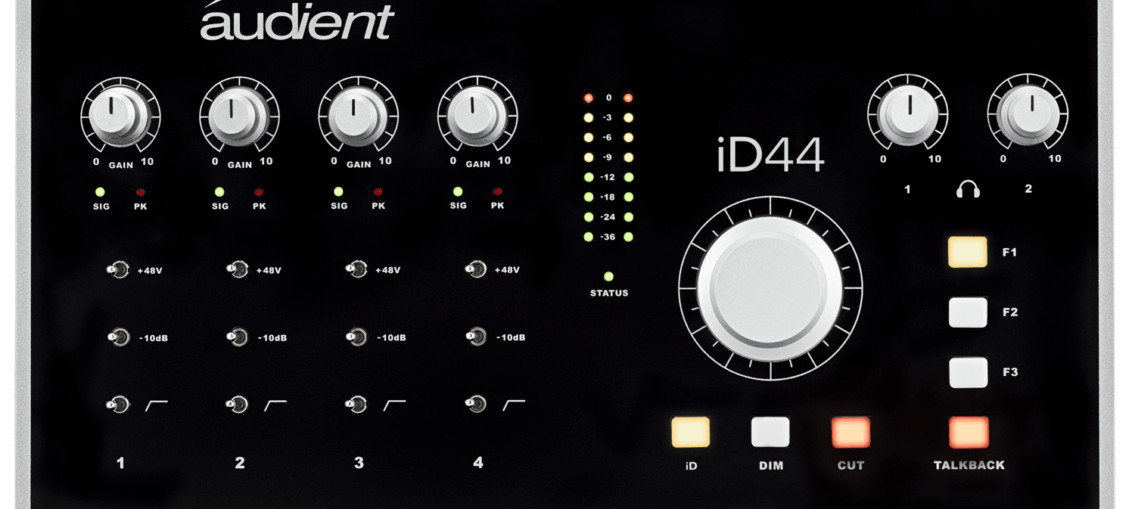Click the channel 1 GAIN knob
1132x509 pixels.
[118, 116]
